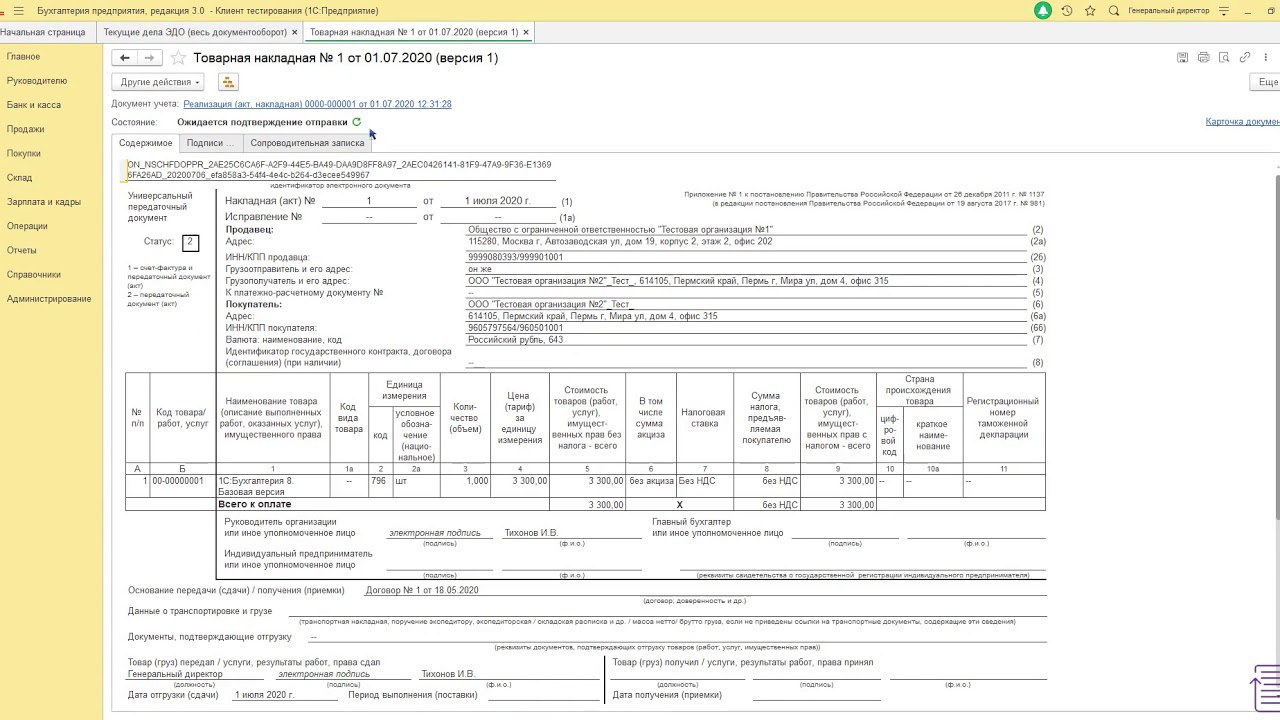Open Банк и касса section
Viewport: 1280px width, 720px height.
pos(34,104)
